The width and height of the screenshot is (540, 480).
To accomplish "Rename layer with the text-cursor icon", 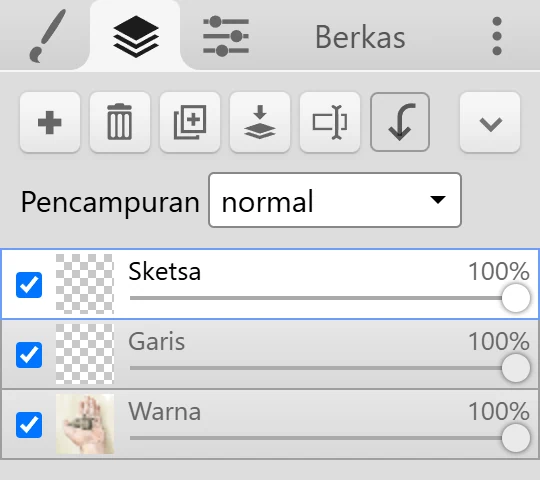I will click(x=330, y=122).
